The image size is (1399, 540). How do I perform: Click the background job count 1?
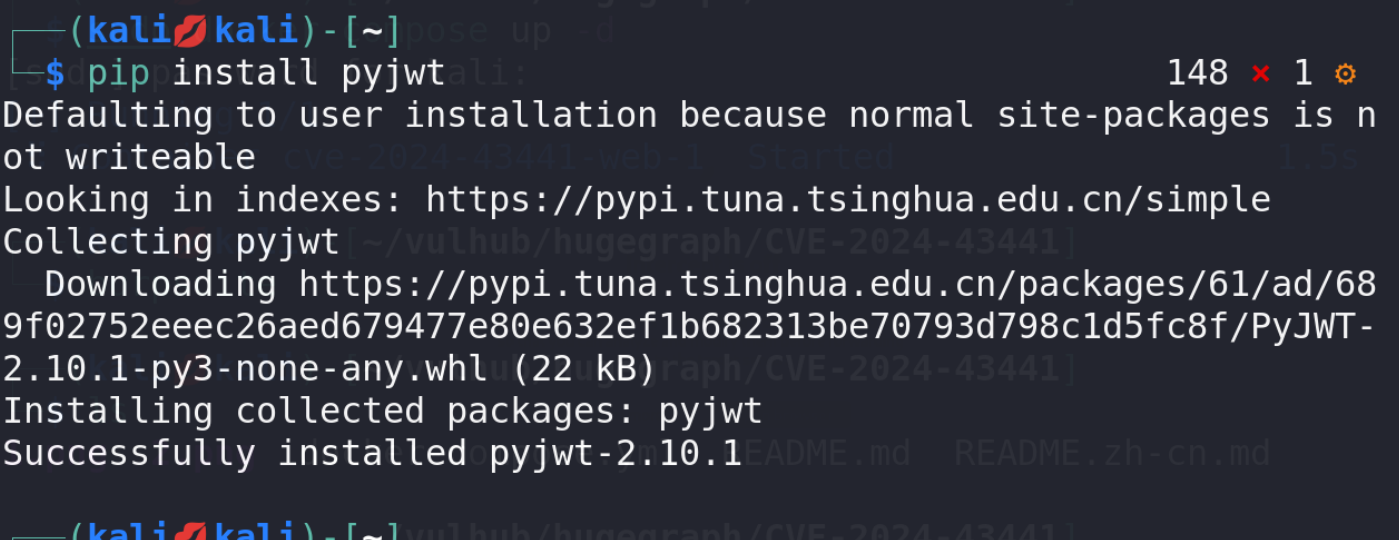pyautogui.click(x=1302, y=73)
